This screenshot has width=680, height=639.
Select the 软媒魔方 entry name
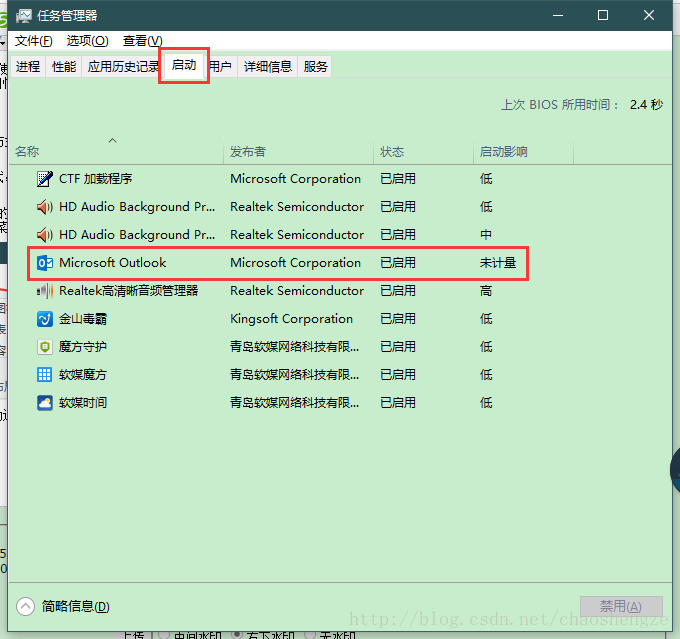(x=83, y=375)
